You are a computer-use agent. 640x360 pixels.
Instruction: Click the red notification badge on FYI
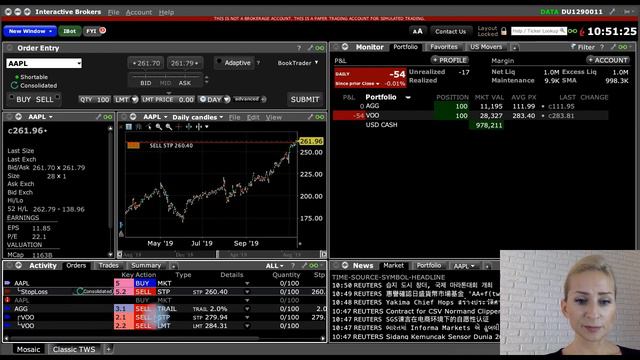coord(102,30)
